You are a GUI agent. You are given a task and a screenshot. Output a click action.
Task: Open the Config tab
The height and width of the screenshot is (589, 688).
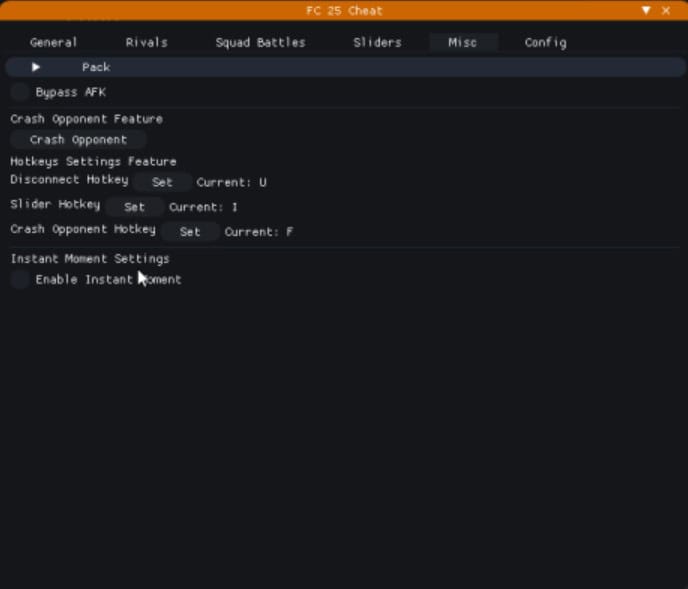point(545,43)
